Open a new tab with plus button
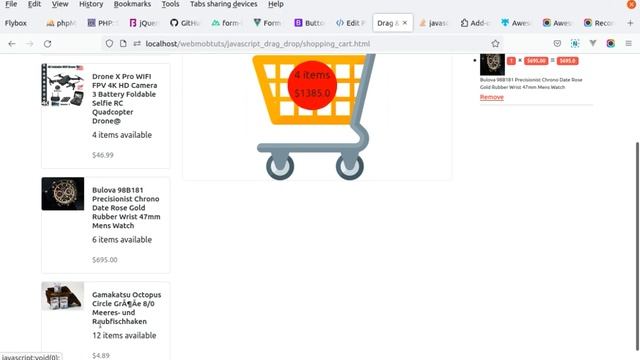 [x=630, y=23]
